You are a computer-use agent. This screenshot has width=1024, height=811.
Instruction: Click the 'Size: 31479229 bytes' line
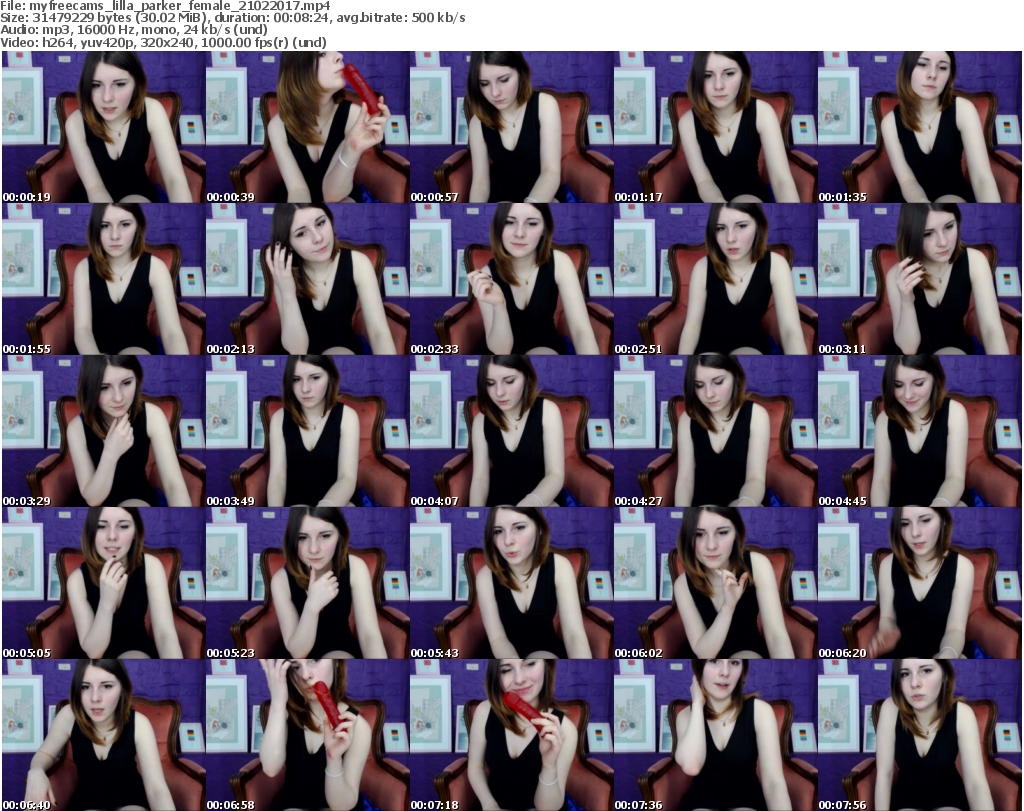click(x=232, y=18)
